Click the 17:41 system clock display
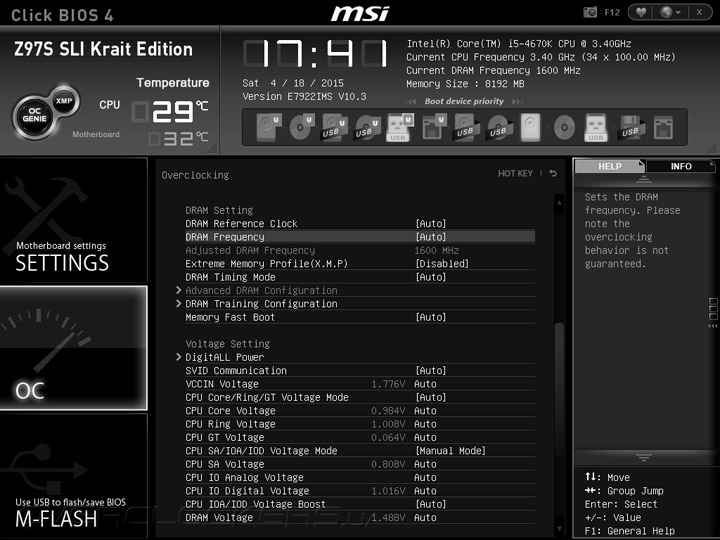The width and height of the screenshot is (720, 540). click(315, 54)
